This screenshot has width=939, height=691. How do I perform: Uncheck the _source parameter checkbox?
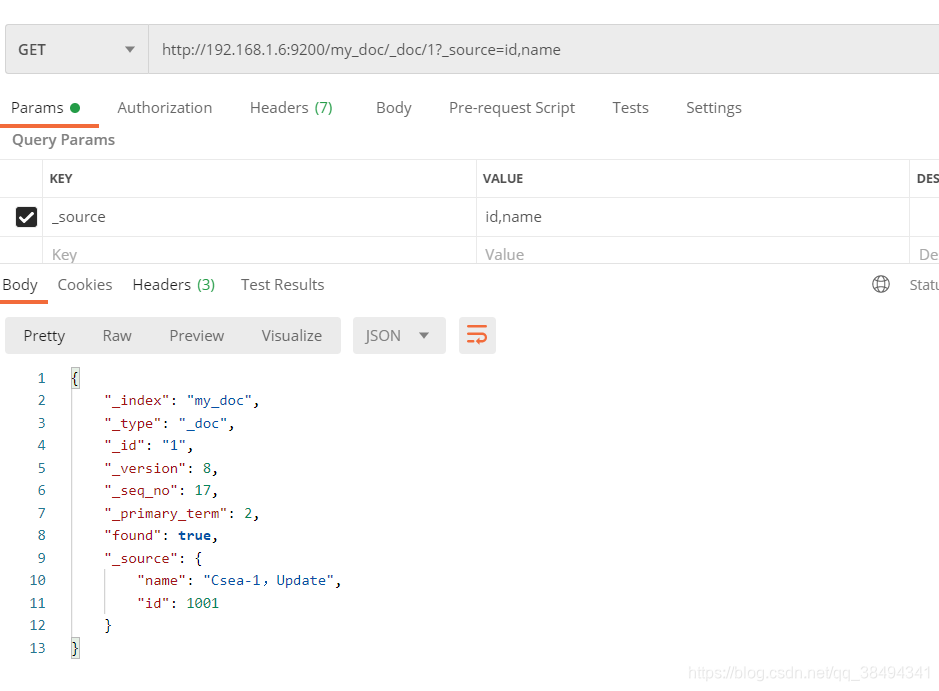(x=27, y=217)
